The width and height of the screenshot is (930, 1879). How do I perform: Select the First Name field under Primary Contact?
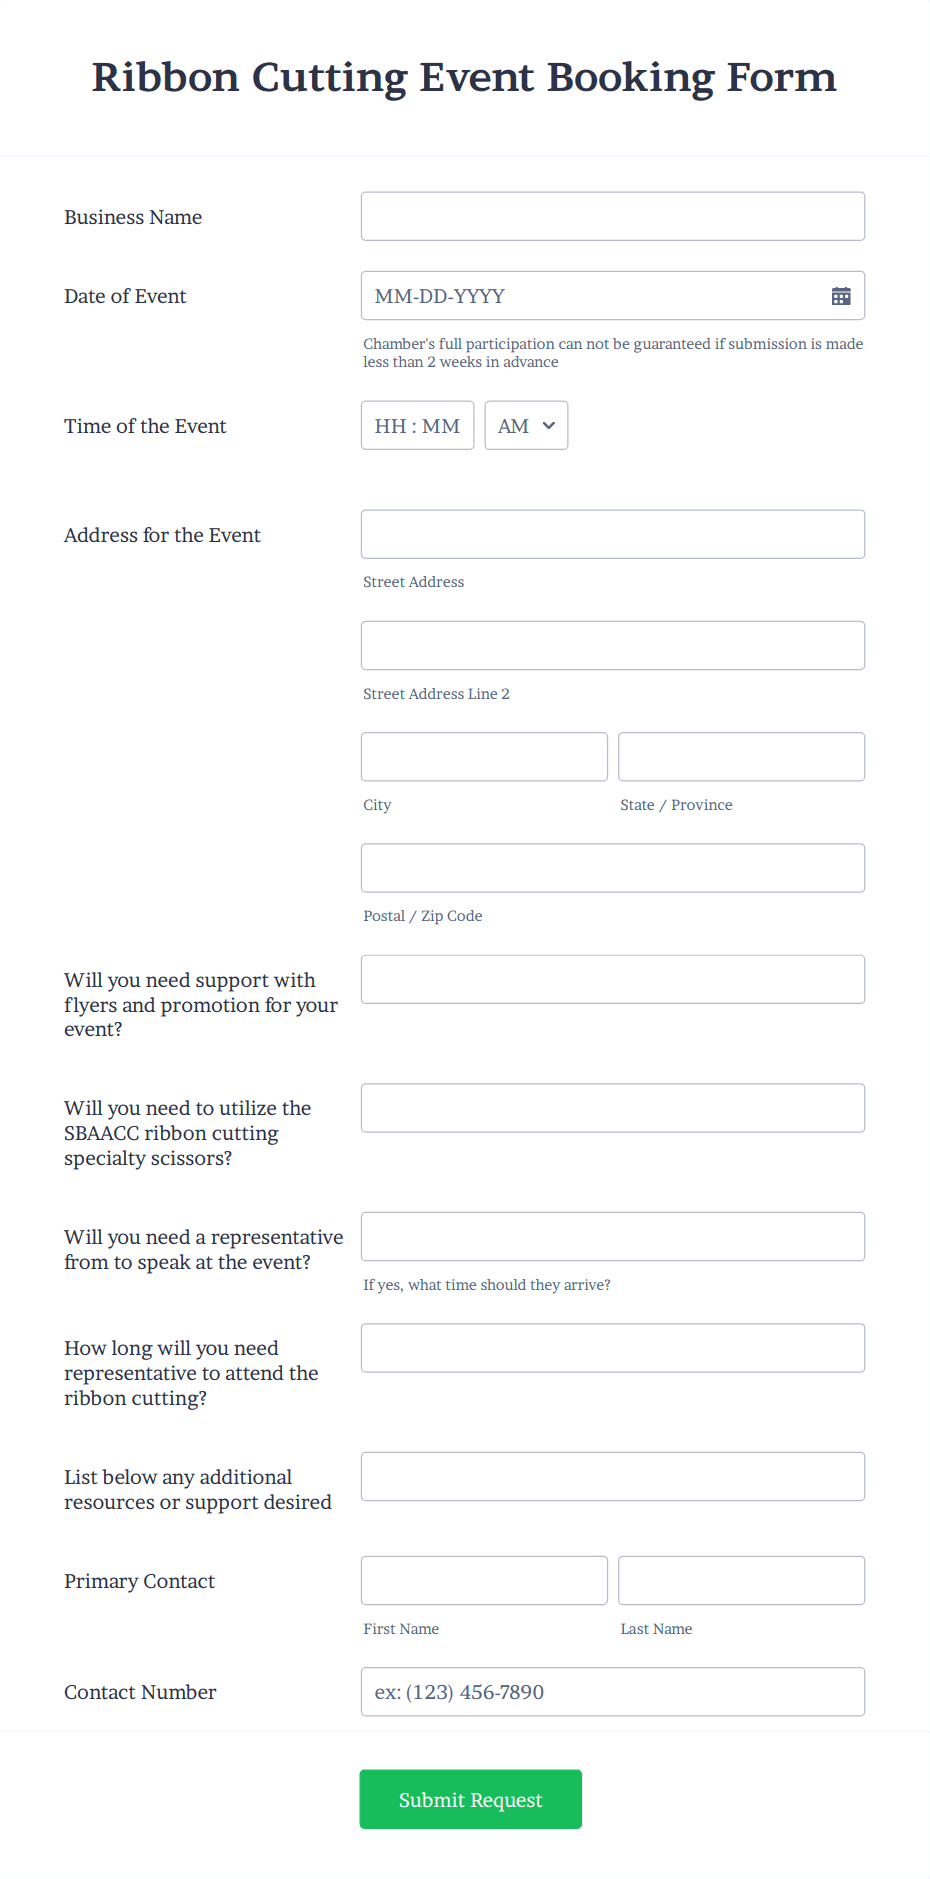483,1580
